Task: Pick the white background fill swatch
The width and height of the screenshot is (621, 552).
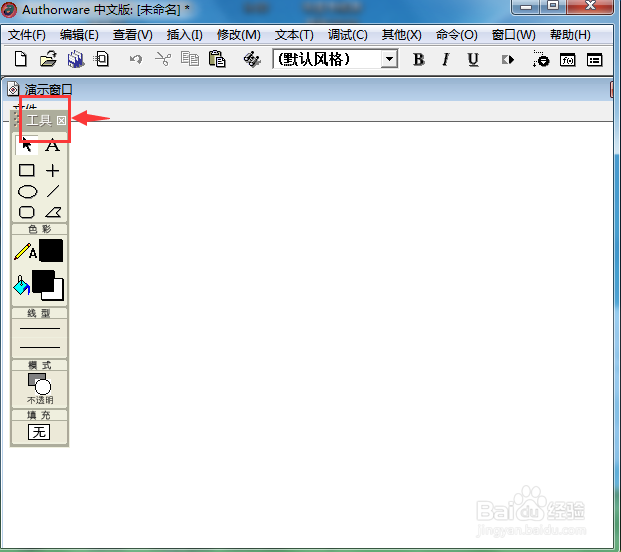Action: 57,293
